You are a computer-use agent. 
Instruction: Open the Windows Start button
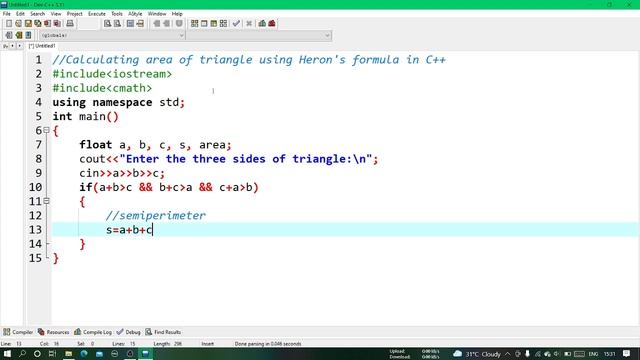click(7, 354)
